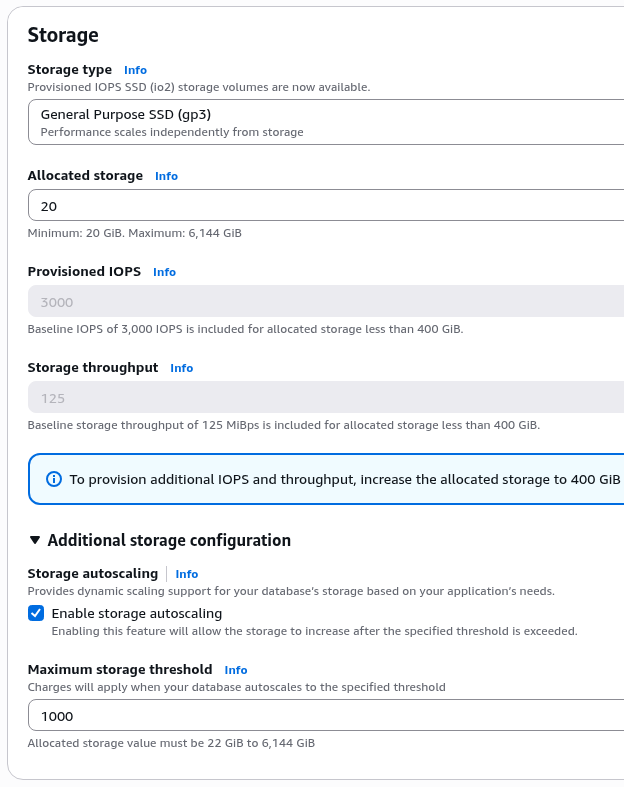The width and height of the screenshot is (624, 787).
Task: Click the Additional storage configuration heading
Action: (x=169, y=540)
